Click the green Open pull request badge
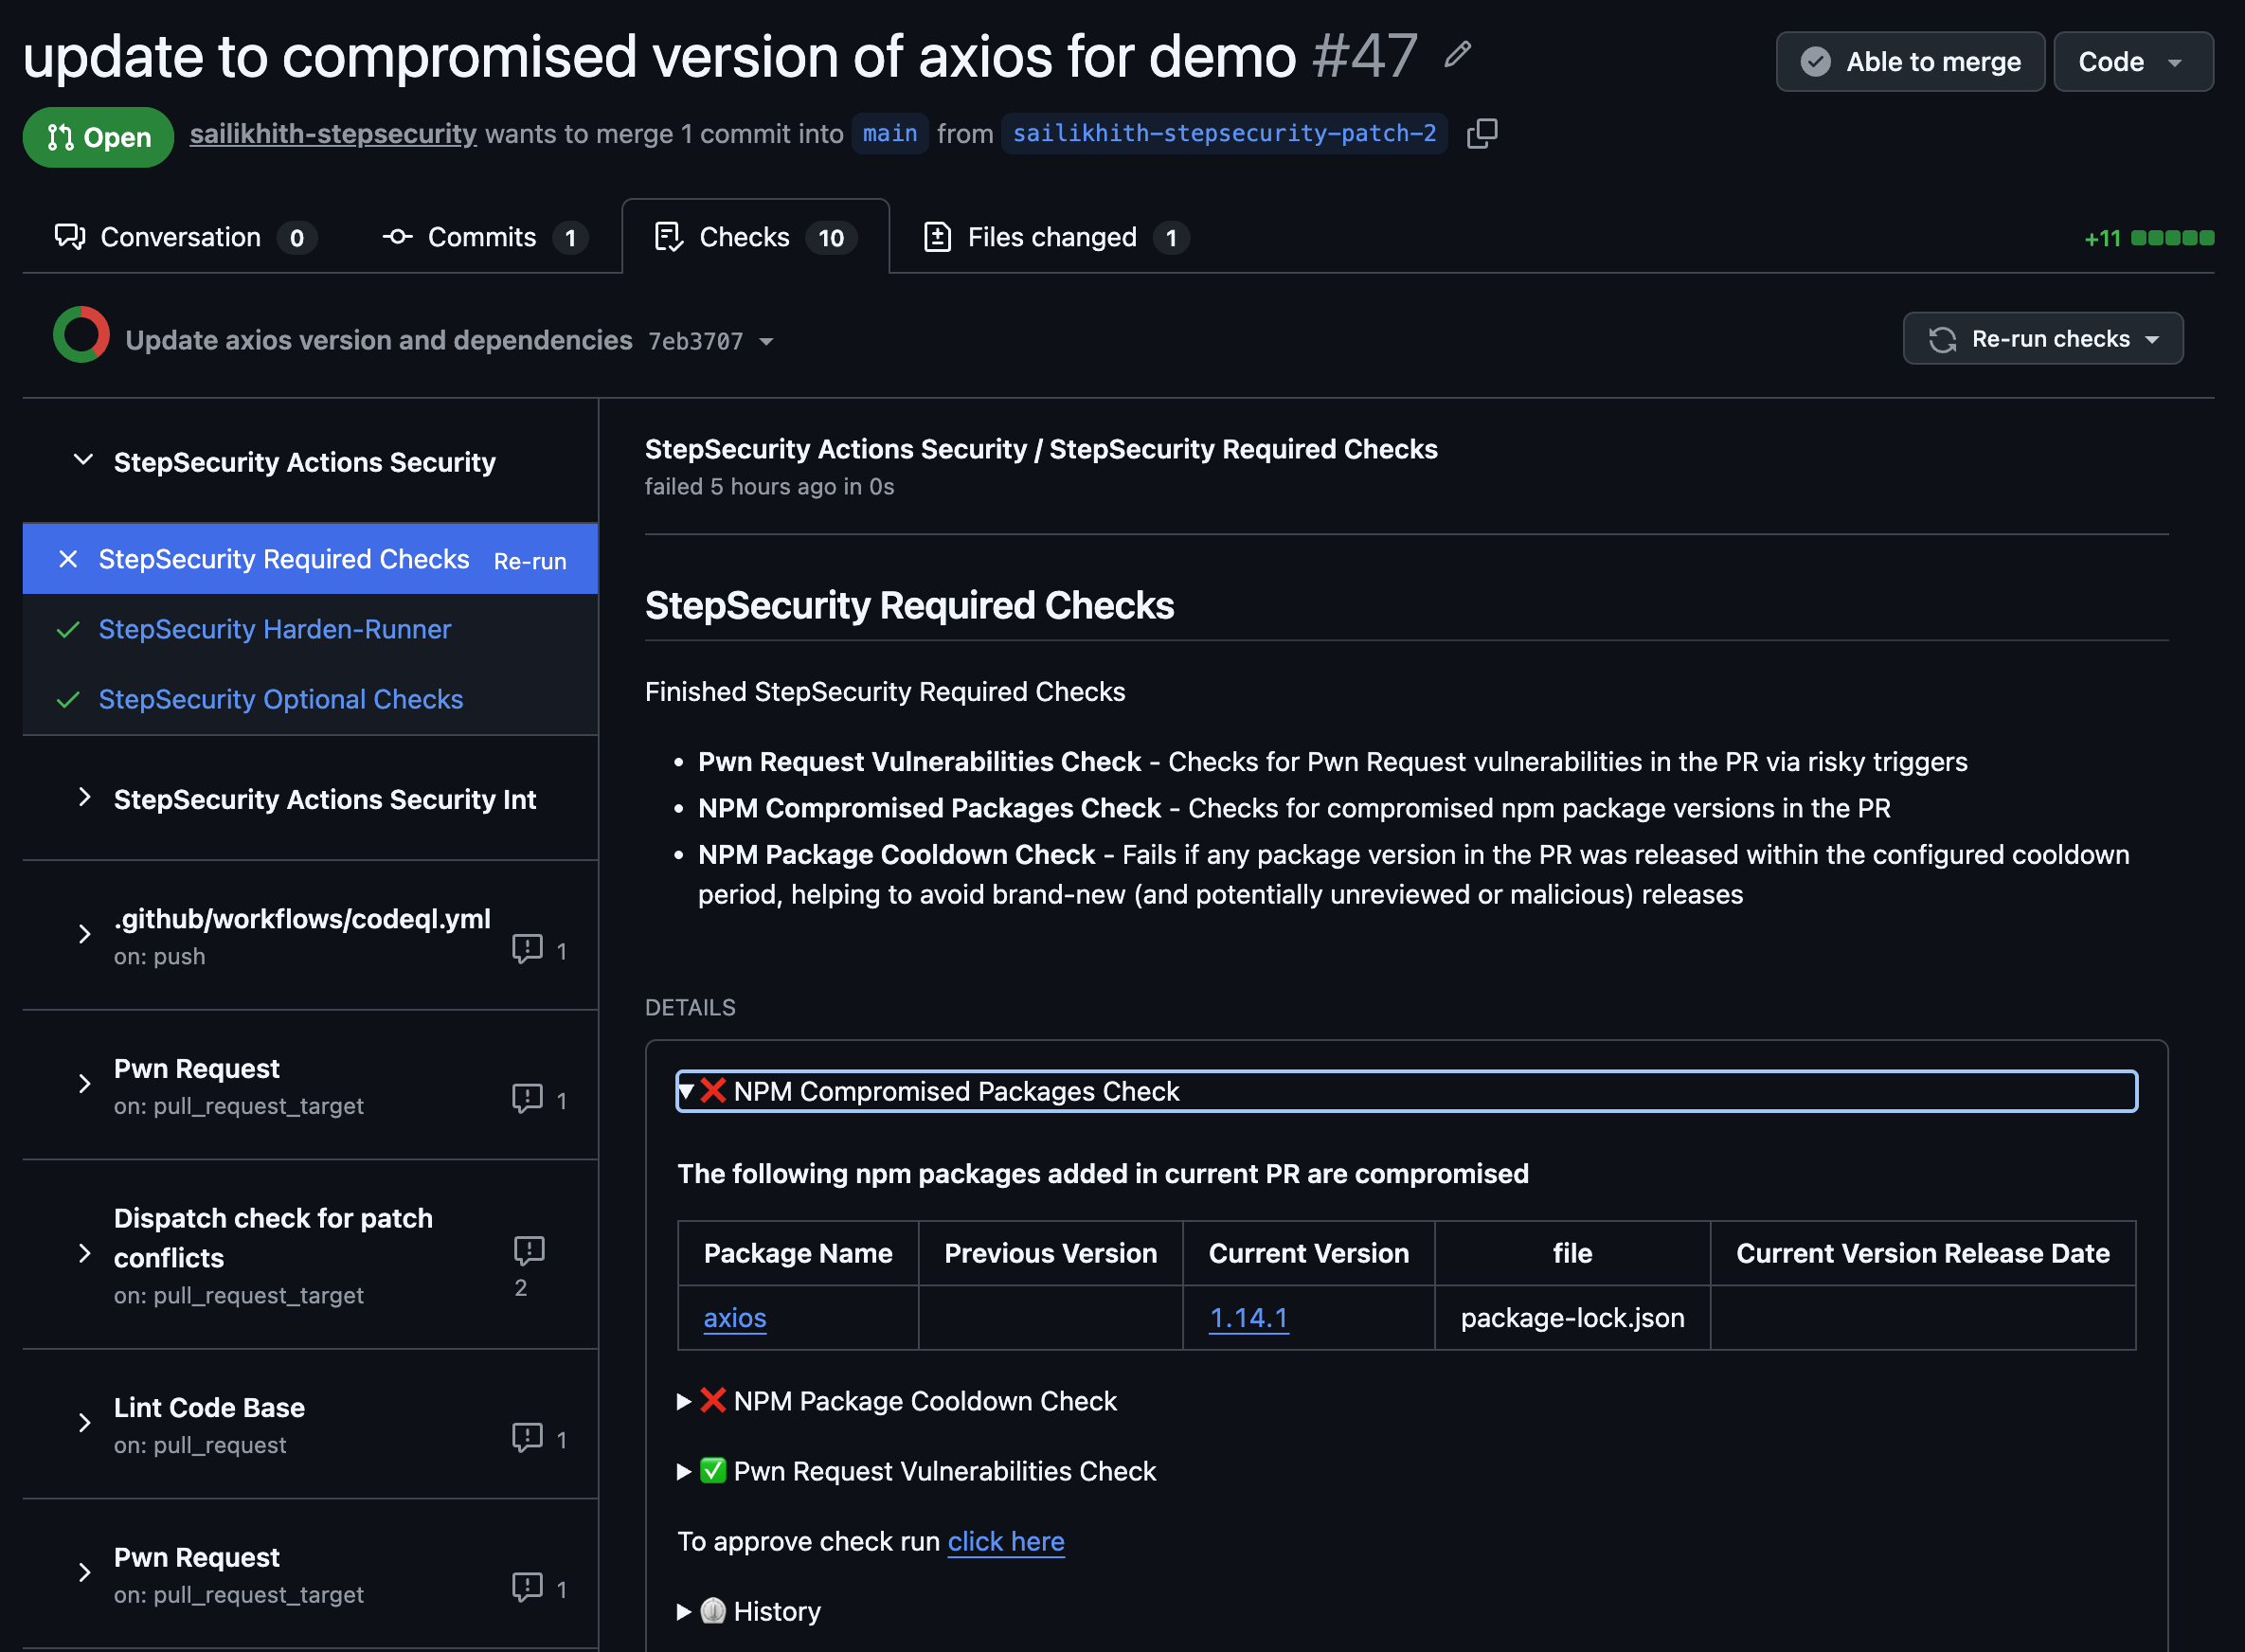Viewport: 2245px width, 1652px height. pyautogui.click(x=98, y=136)
